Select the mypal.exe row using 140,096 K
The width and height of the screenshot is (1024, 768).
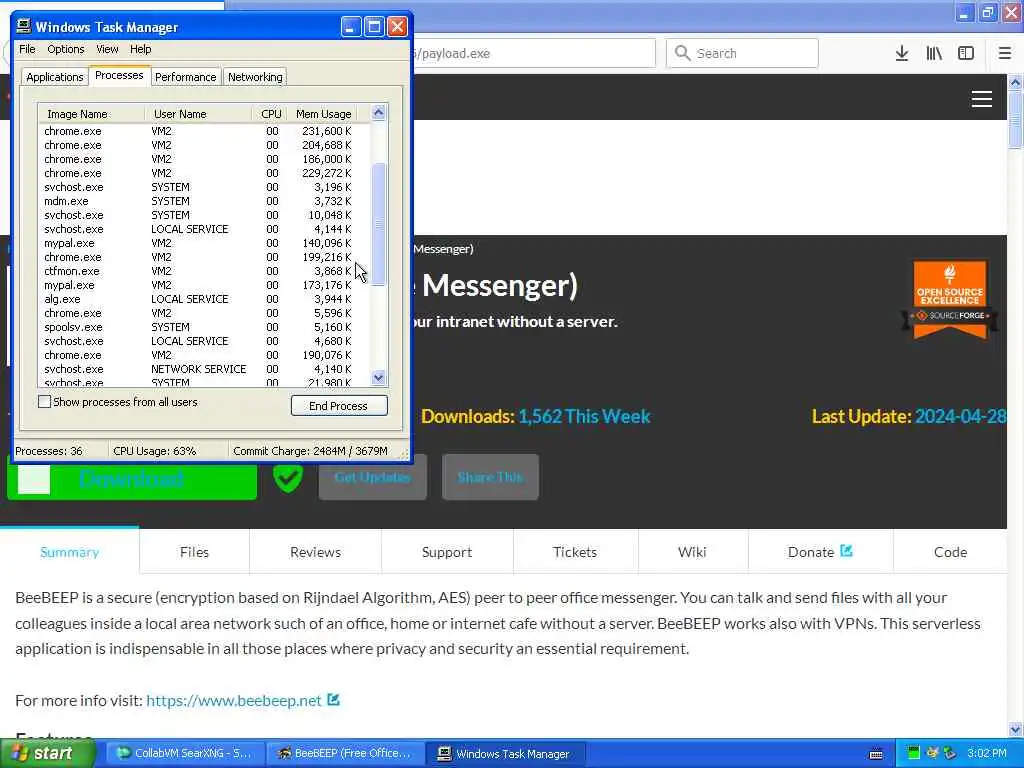click(x=204, y=243)
